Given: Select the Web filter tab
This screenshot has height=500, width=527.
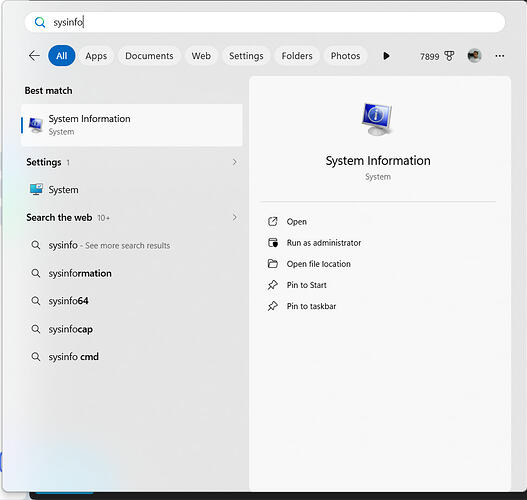Looking at the screenshot, I should [x=201, y=56].
